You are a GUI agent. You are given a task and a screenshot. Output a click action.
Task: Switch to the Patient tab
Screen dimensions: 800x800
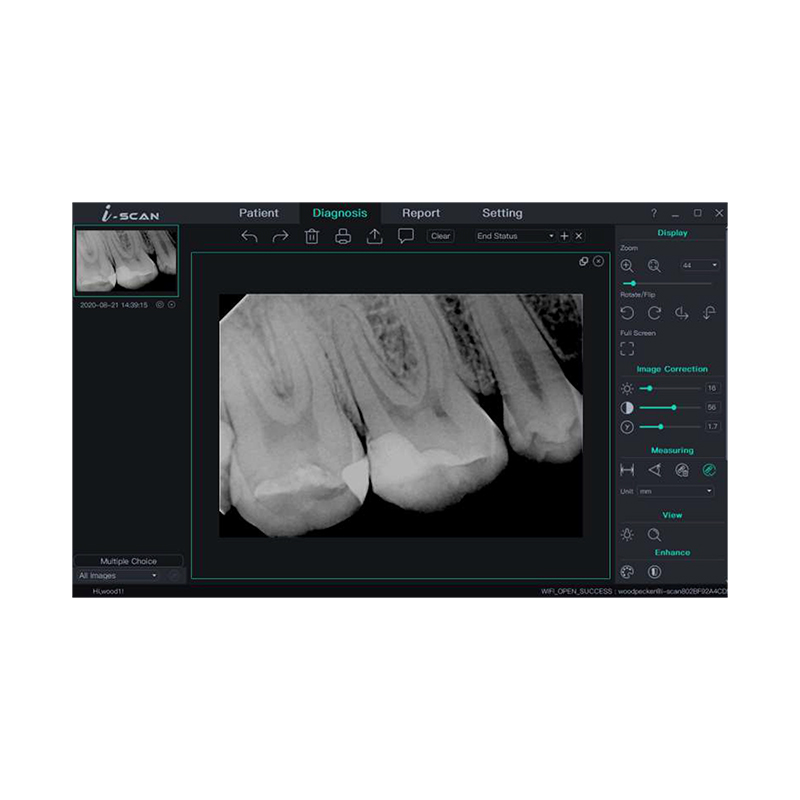pyautogui.click(x=259, y=213)
